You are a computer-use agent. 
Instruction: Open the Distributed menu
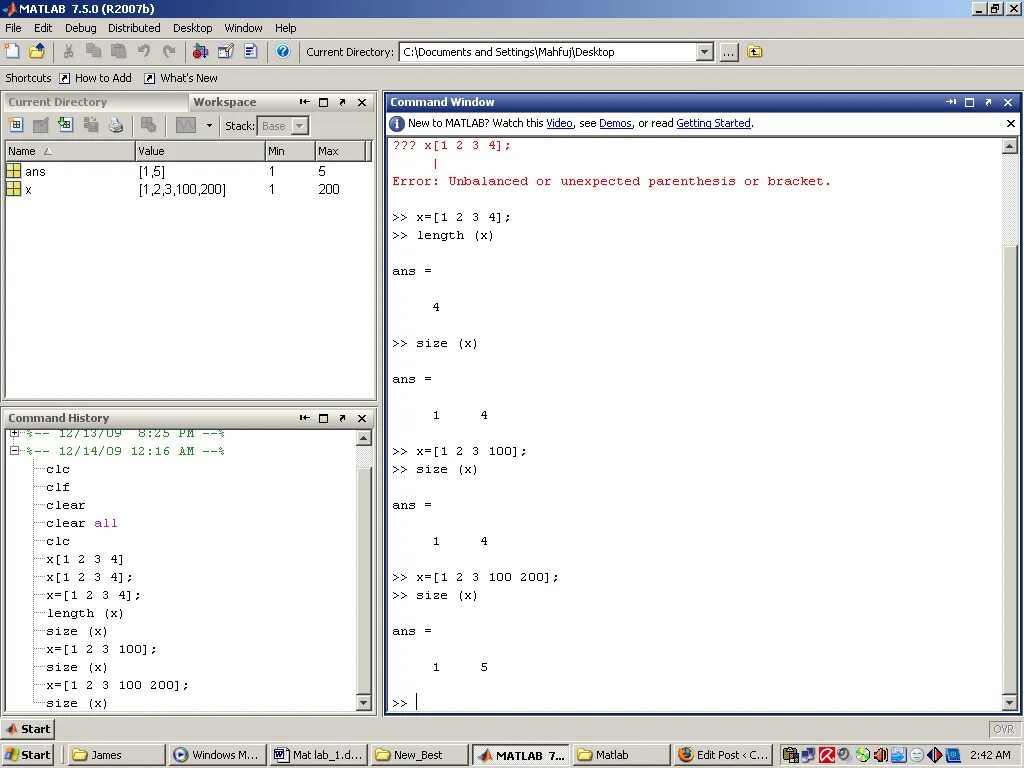134,28
